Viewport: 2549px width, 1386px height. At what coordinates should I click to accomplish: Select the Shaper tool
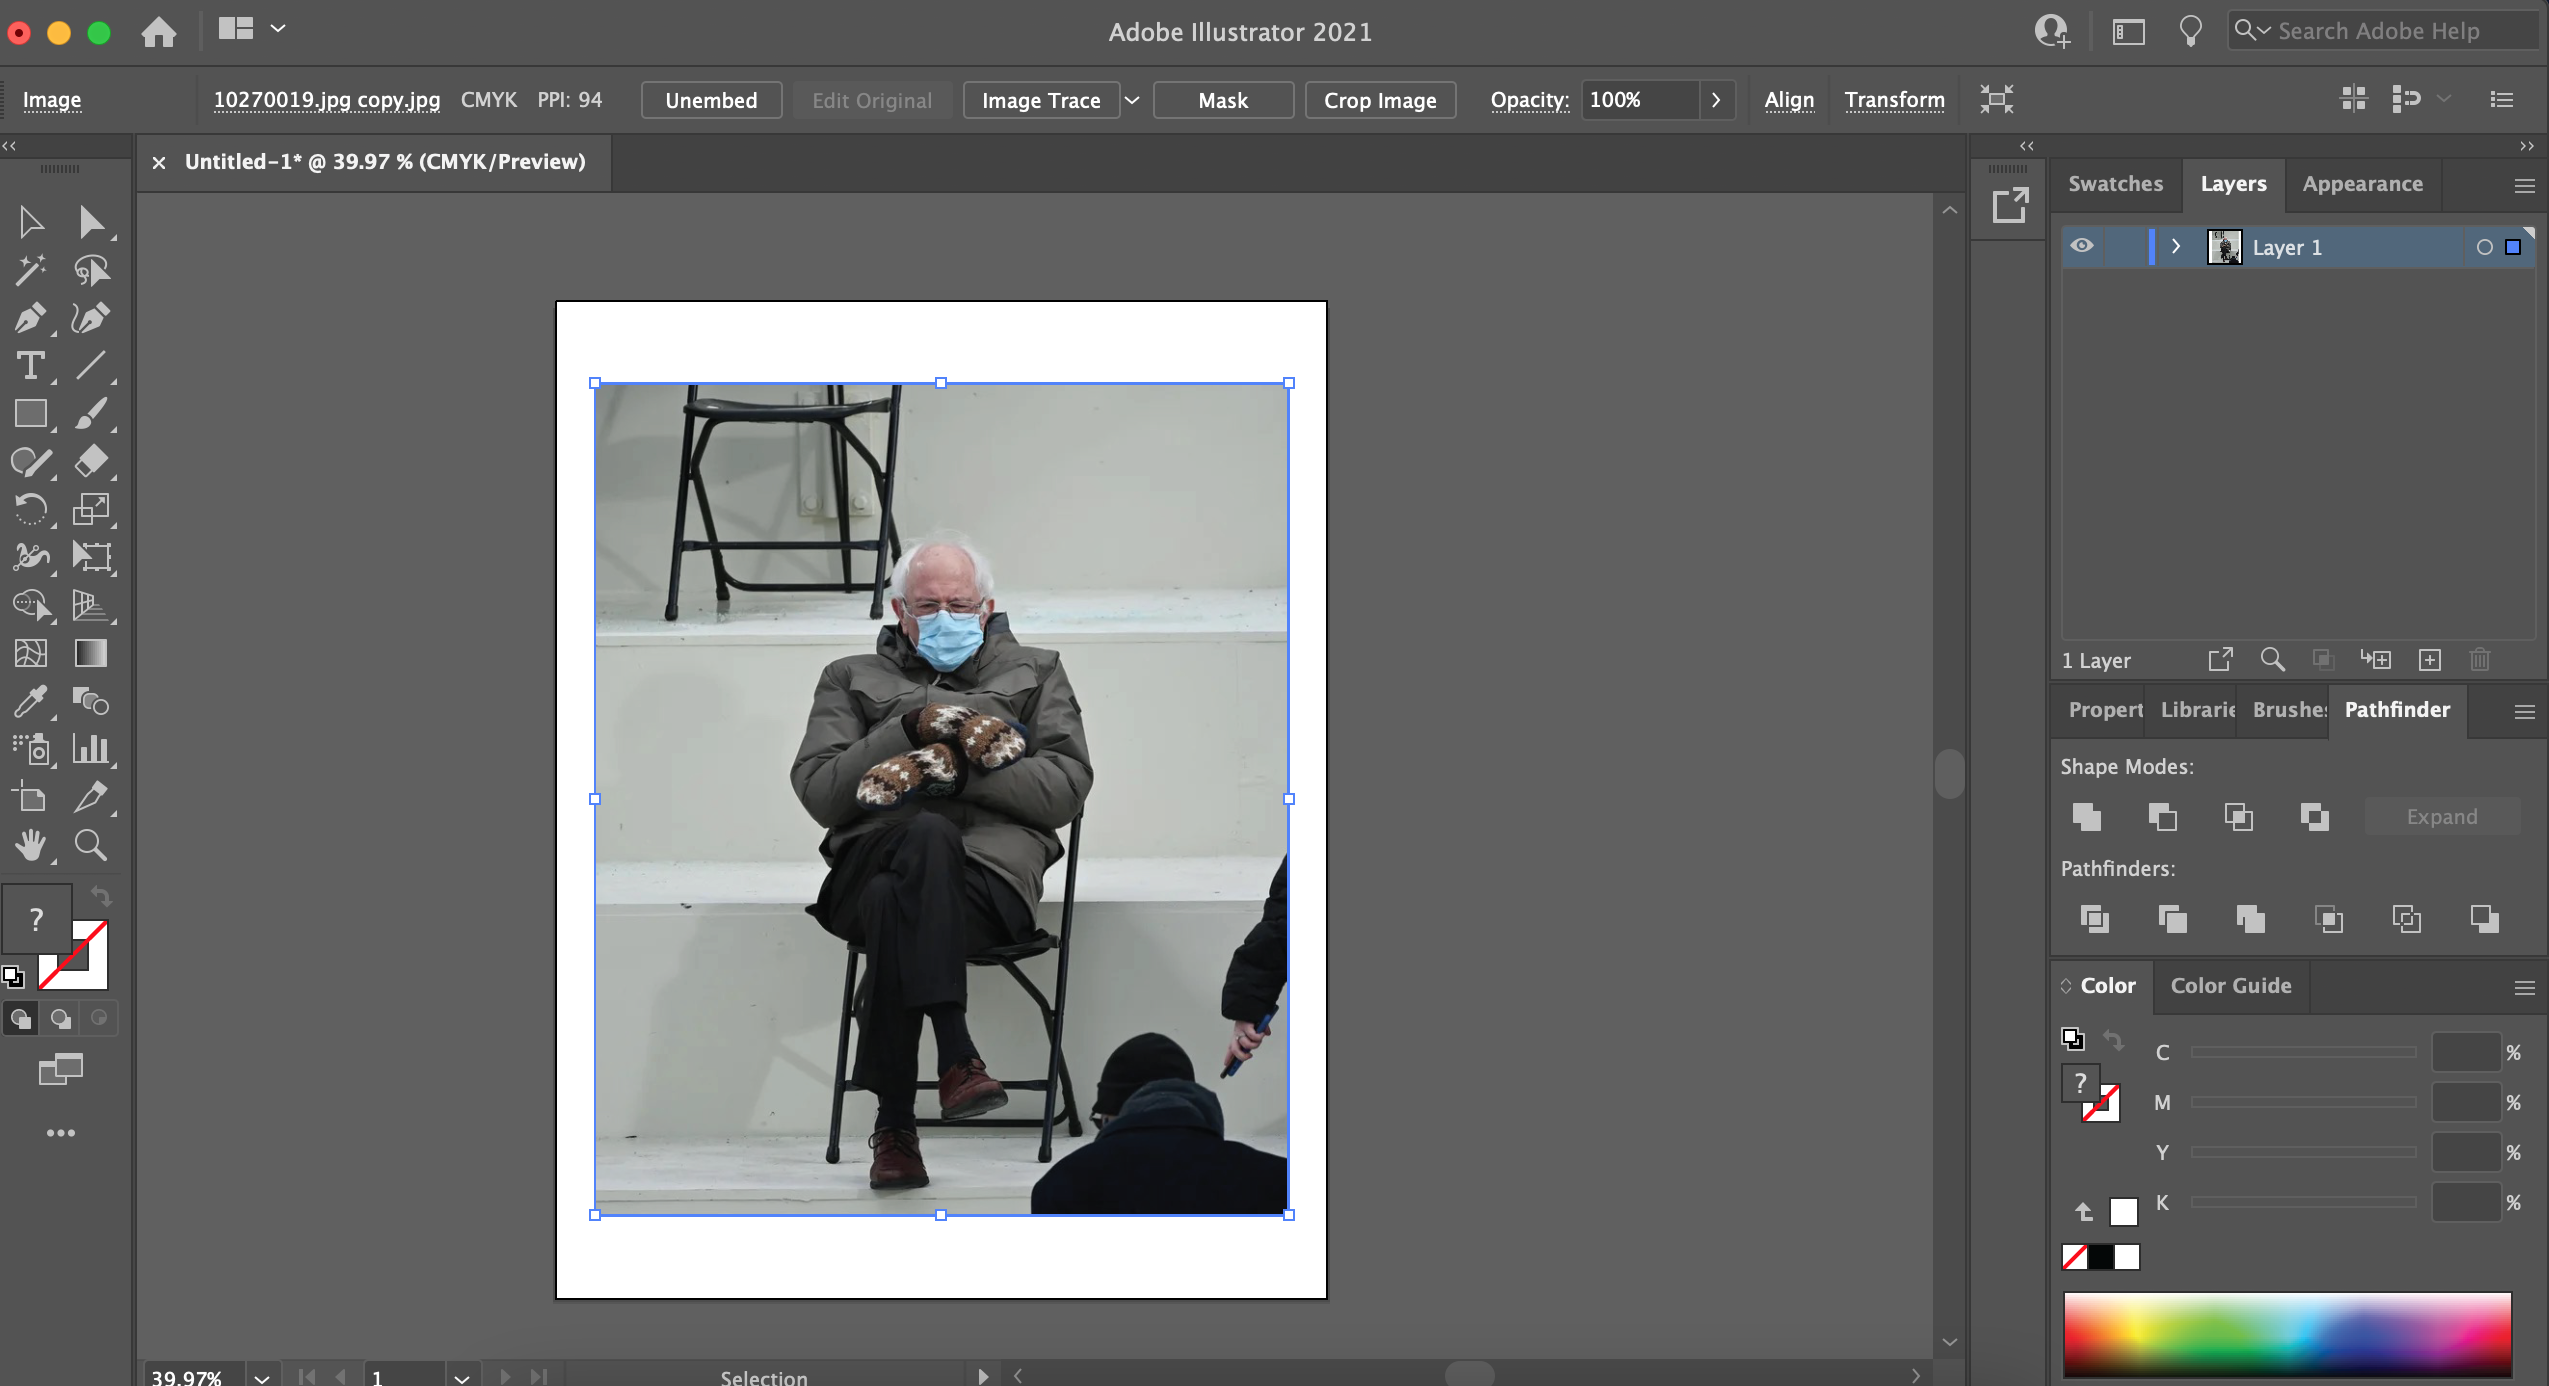(31, 462)
